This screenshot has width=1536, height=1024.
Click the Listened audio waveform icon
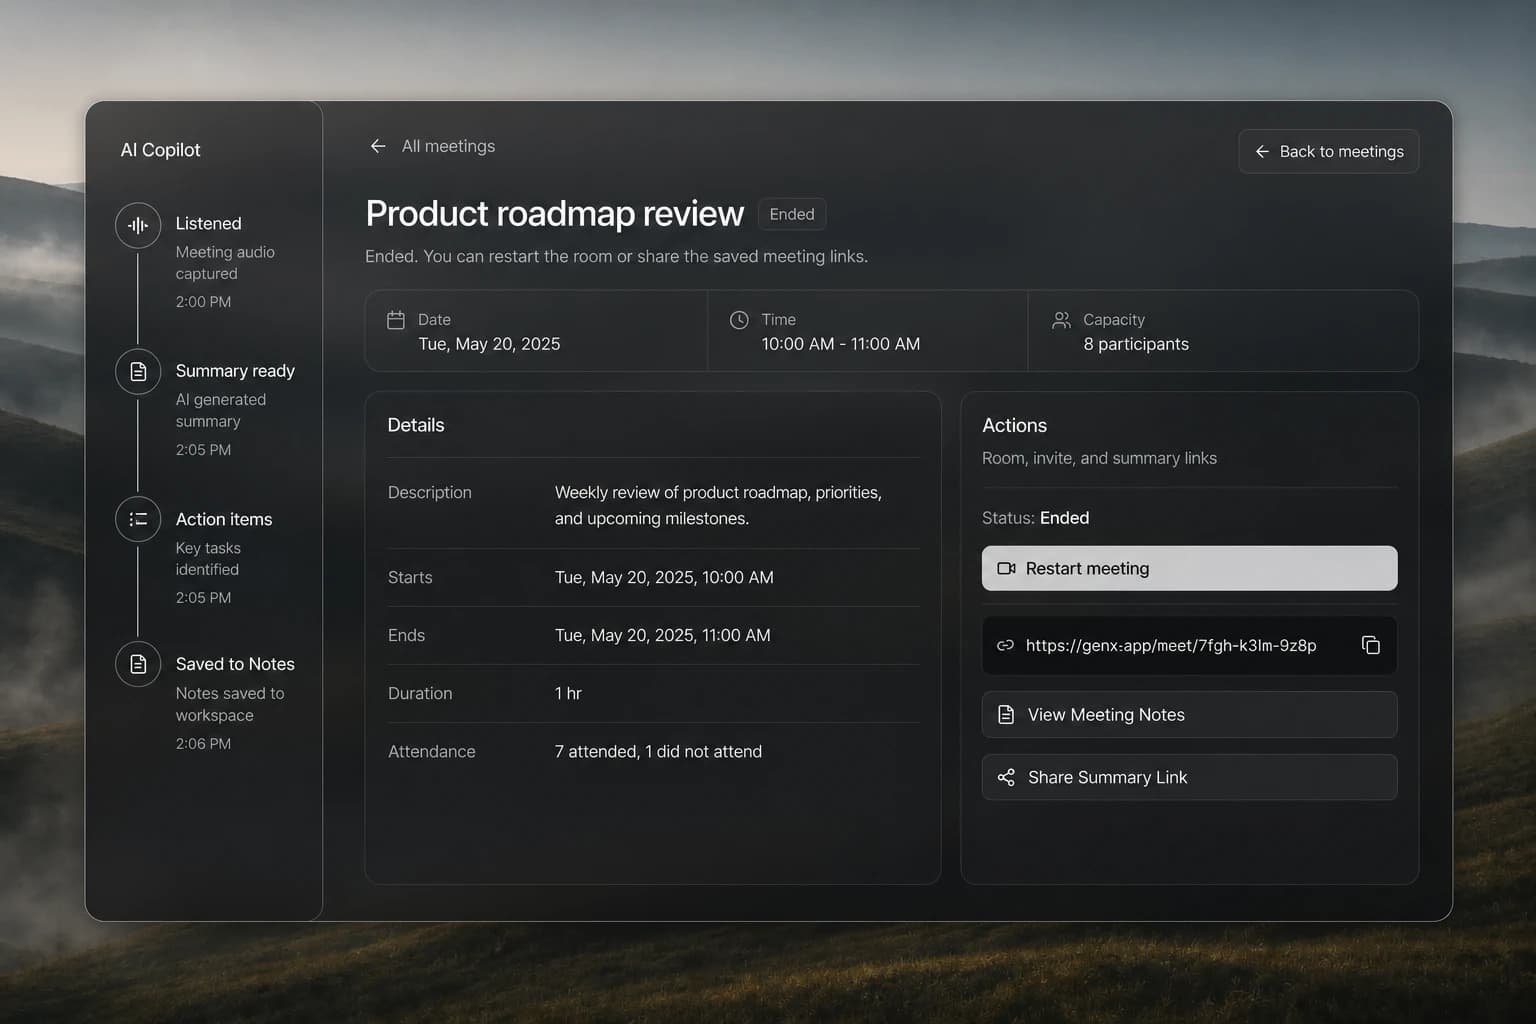(x=138, y=225)
